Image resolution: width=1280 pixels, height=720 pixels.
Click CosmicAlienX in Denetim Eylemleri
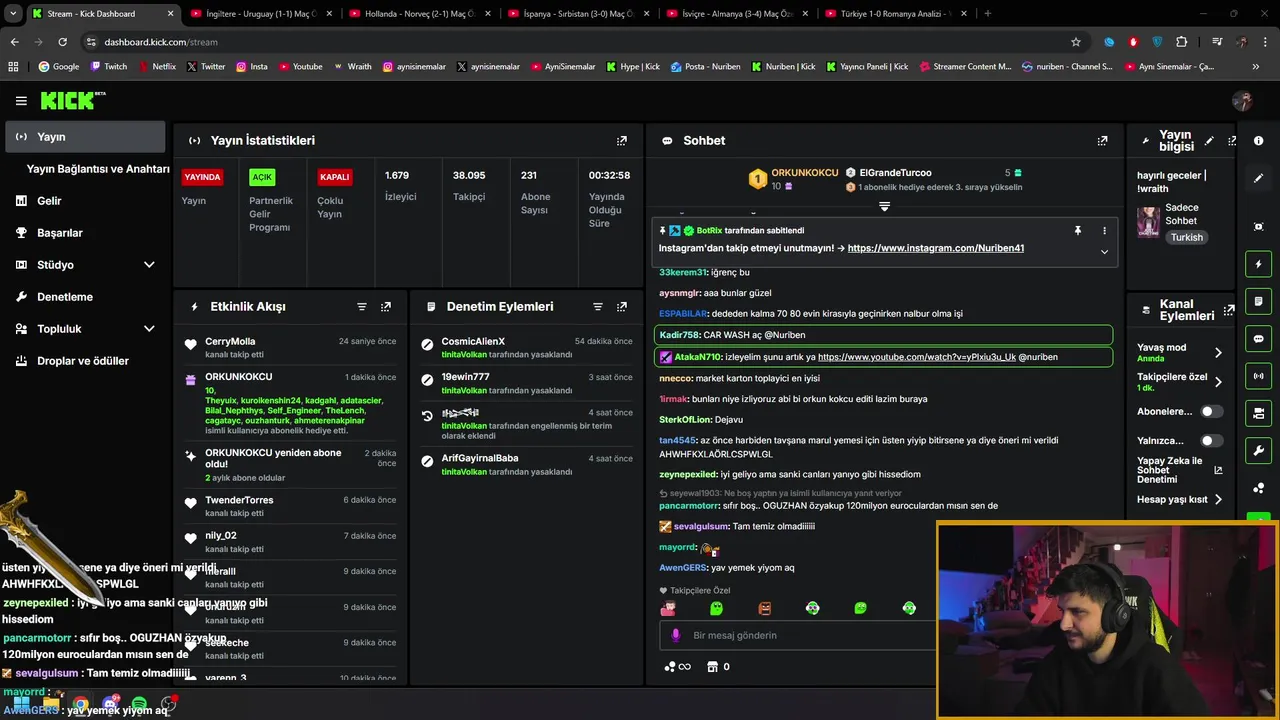[x=473, y=342]
